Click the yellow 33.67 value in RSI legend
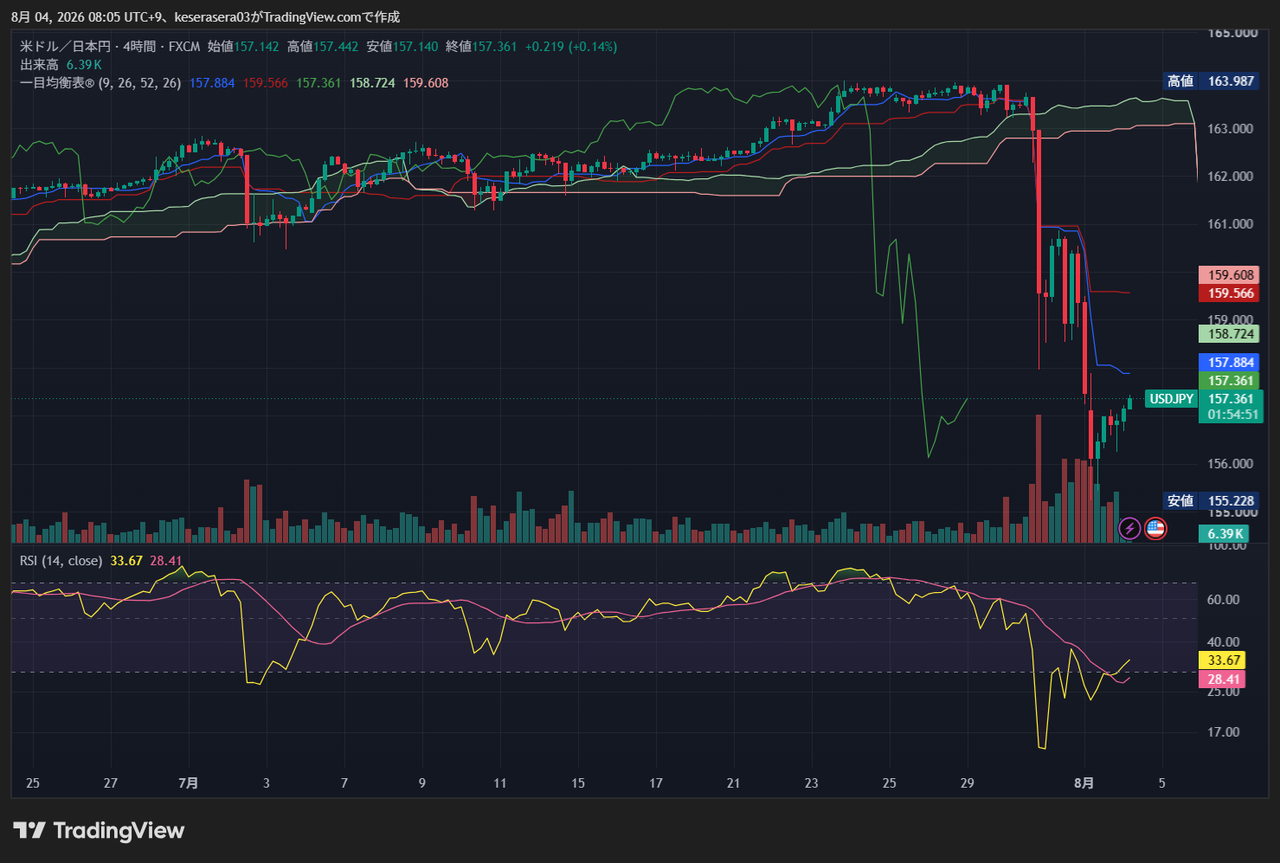Image resolution: width=1280 pixels, height=863 pixels. click(126, 560)
